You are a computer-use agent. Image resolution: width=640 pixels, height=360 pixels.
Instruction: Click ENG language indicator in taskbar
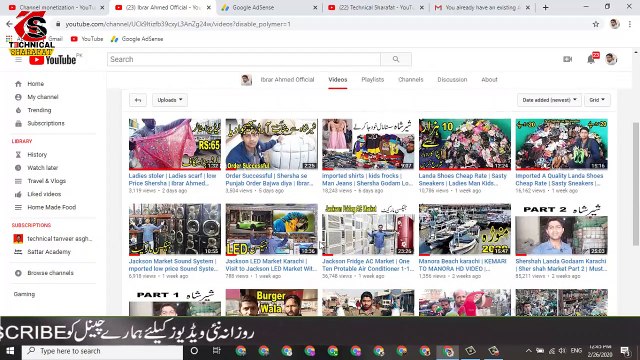coord(576,351)
